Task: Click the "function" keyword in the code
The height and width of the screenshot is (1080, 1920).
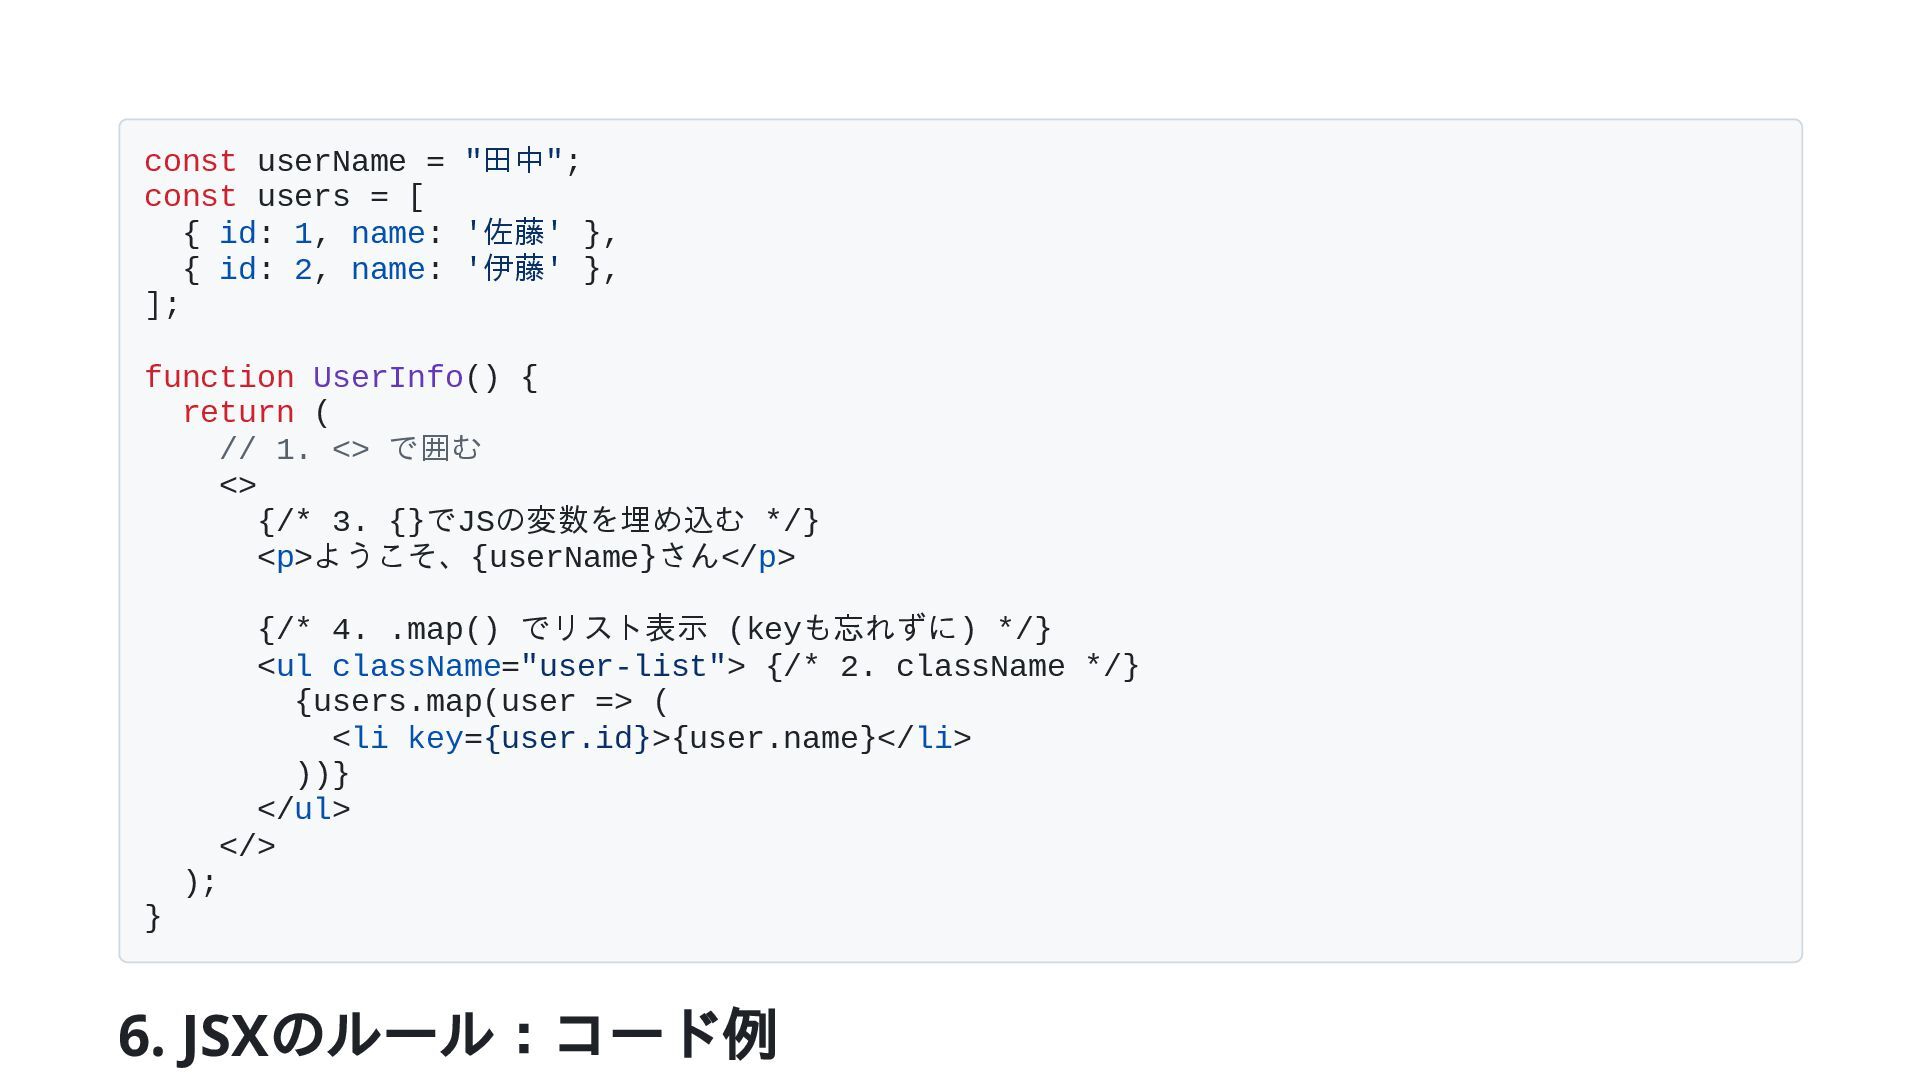Action: pos(219,378)
